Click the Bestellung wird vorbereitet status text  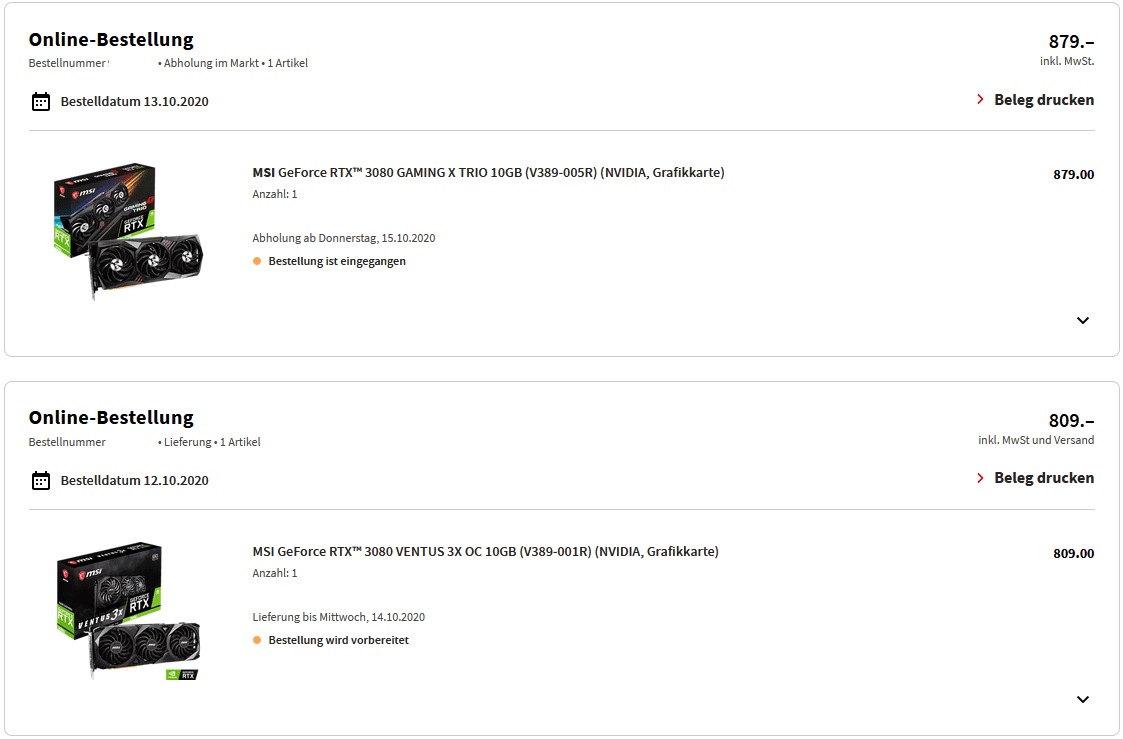[339, 640]
